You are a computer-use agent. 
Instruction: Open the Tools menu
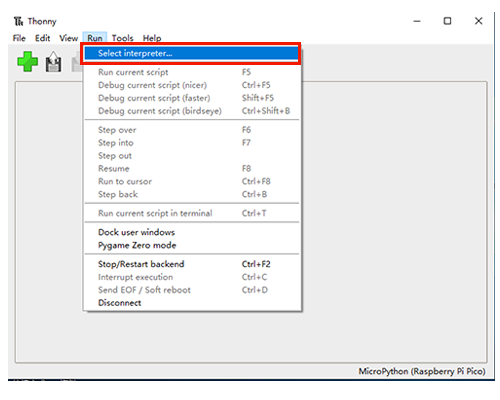click(x=122, y=38)
